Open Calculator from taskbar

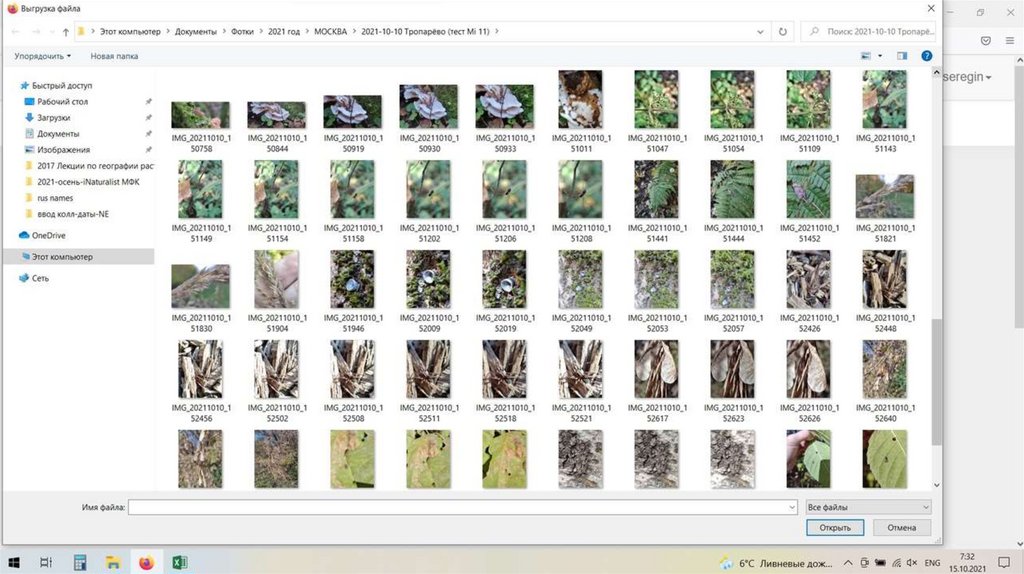[x=80, y=562]
